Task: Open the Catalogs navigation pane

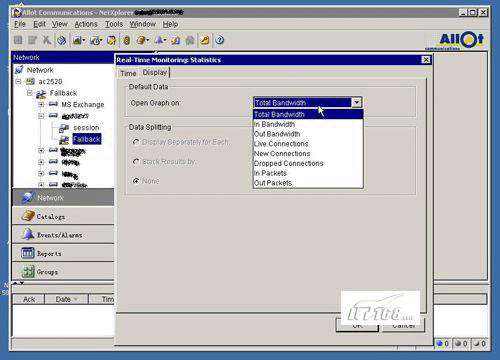Action: 63,216
